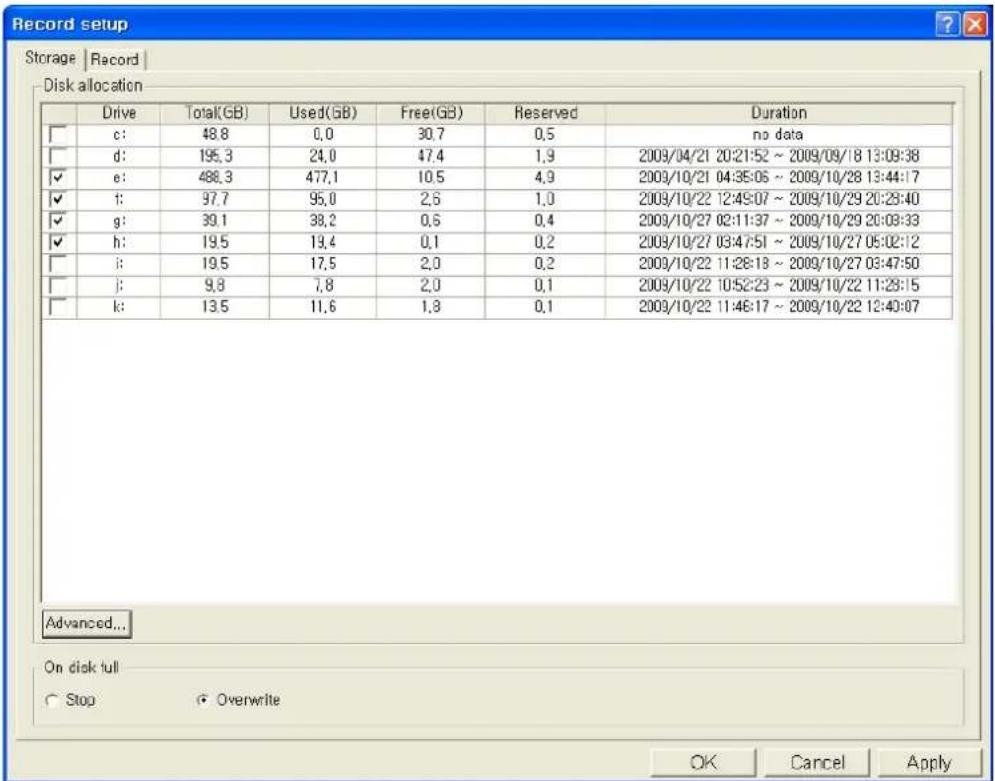The width and height of the screenshot is (995, 781).
Task: Click the Reserved column header
Action: click(x=545, y=113)
